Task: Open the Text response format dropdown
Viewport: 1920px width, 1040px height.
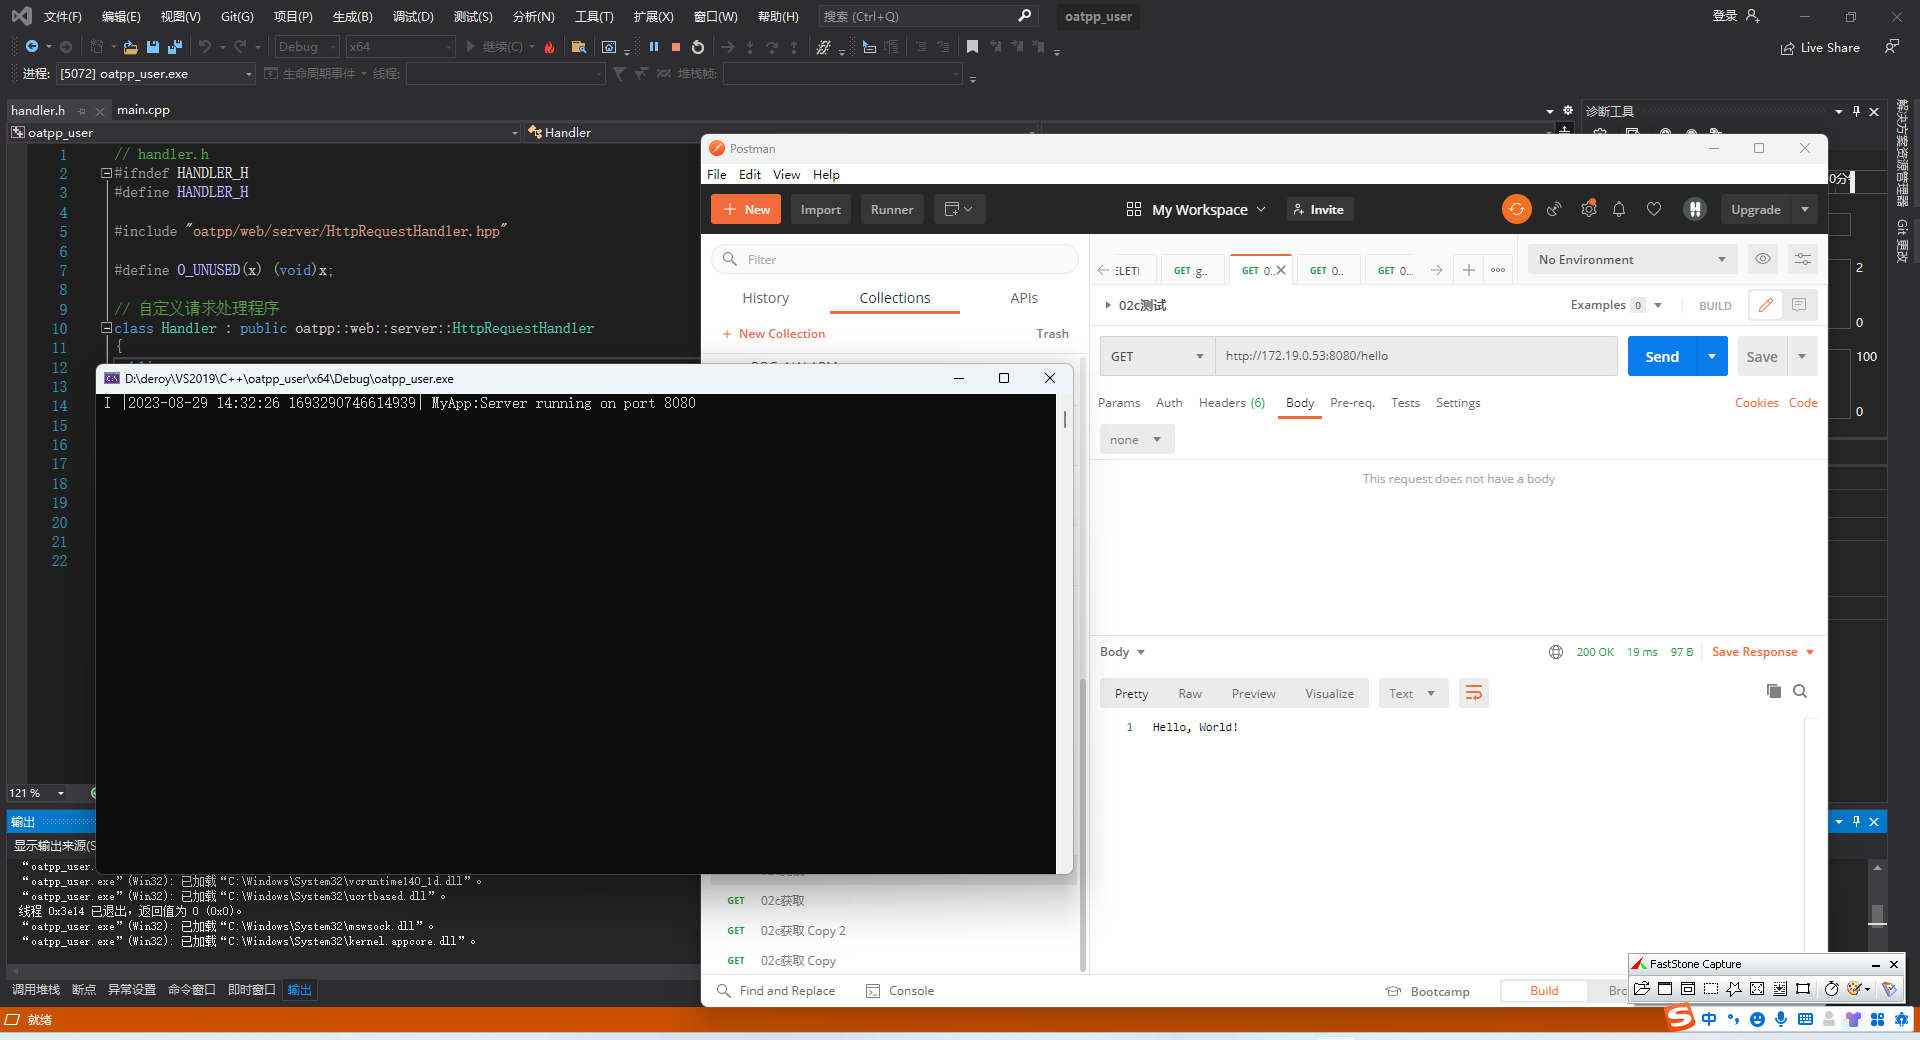Action: (x=1411, y=692)
